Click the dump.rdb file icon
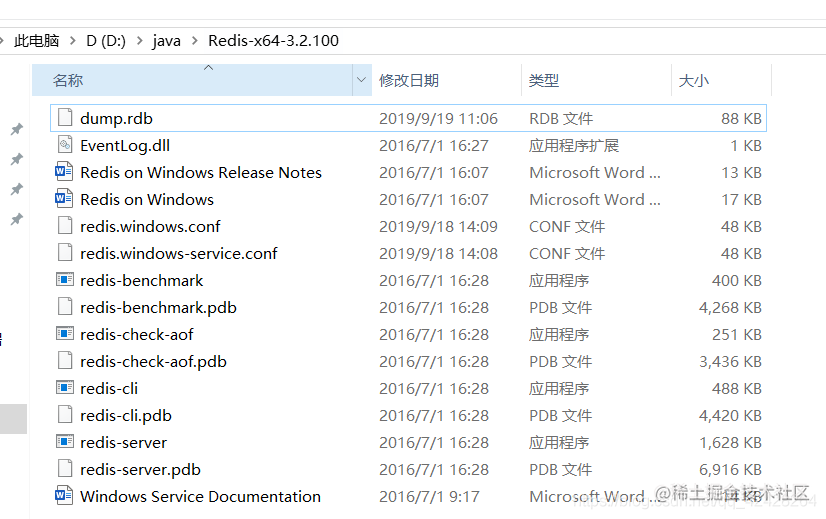 (x=65, y=117)
